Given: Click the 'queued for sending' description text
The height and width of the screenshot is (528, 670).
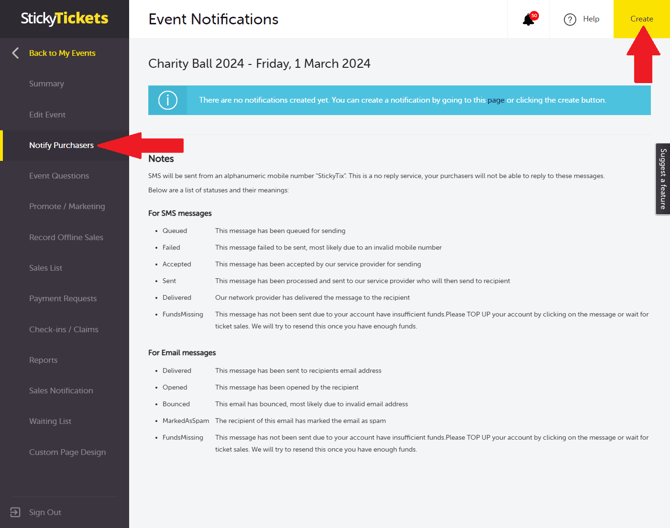Looking at the screenshot, I should [280, 231].
